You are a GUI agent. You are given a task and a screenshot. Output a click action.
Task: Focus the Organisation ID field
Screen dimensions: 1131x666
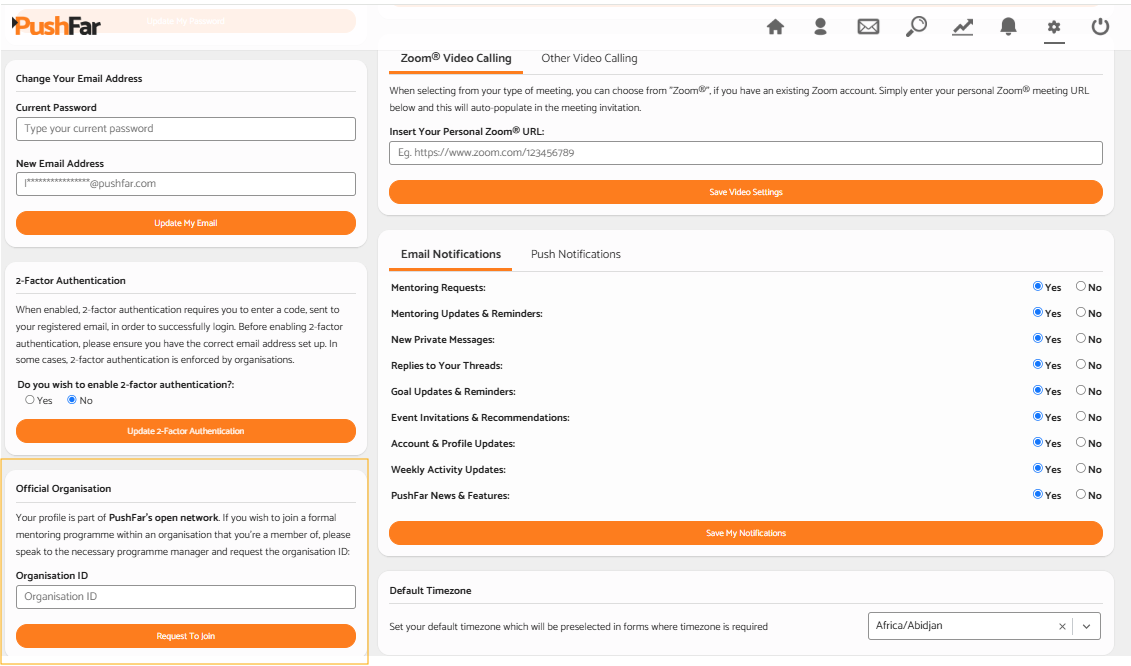pyautogui.click(x=185, y=597)
